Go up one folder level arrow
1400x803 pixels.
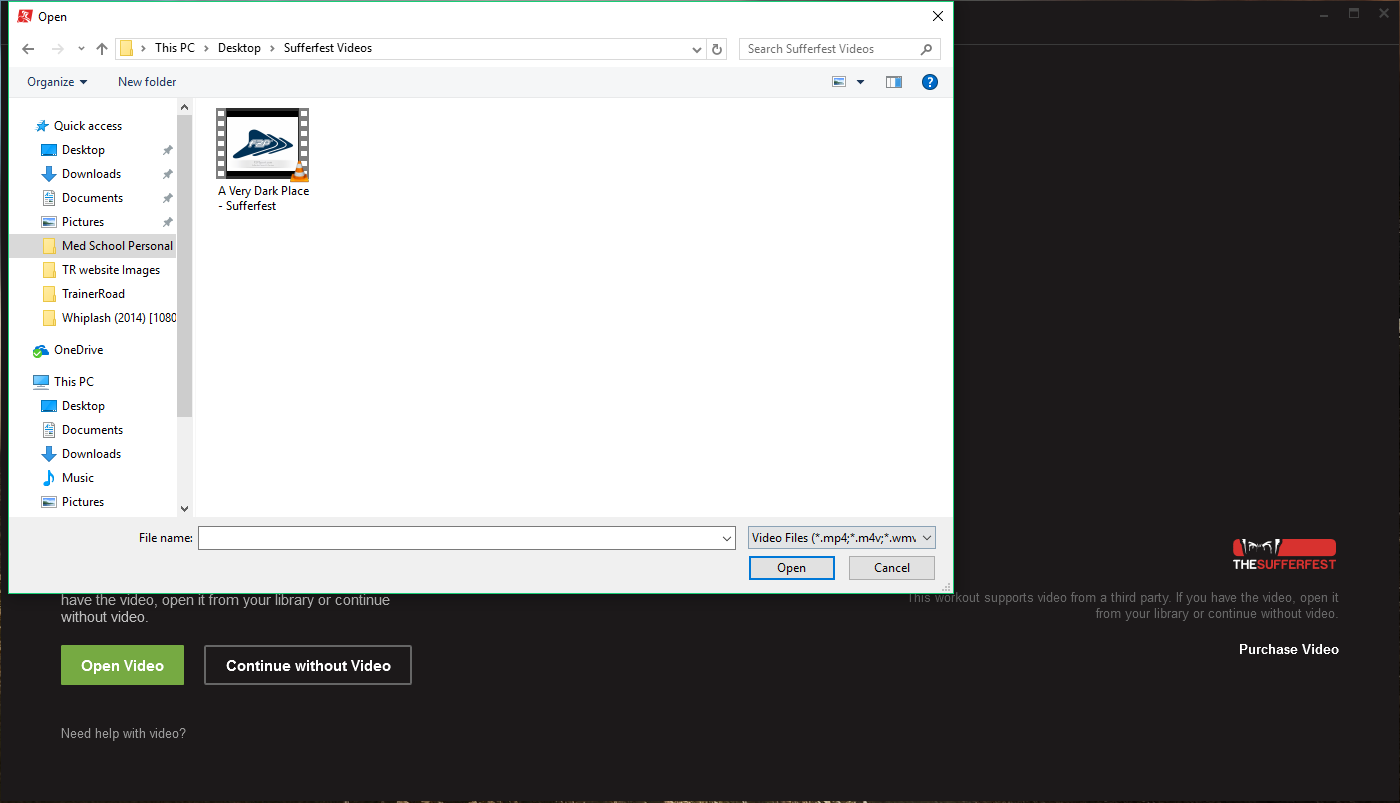(x=101, y=49)
